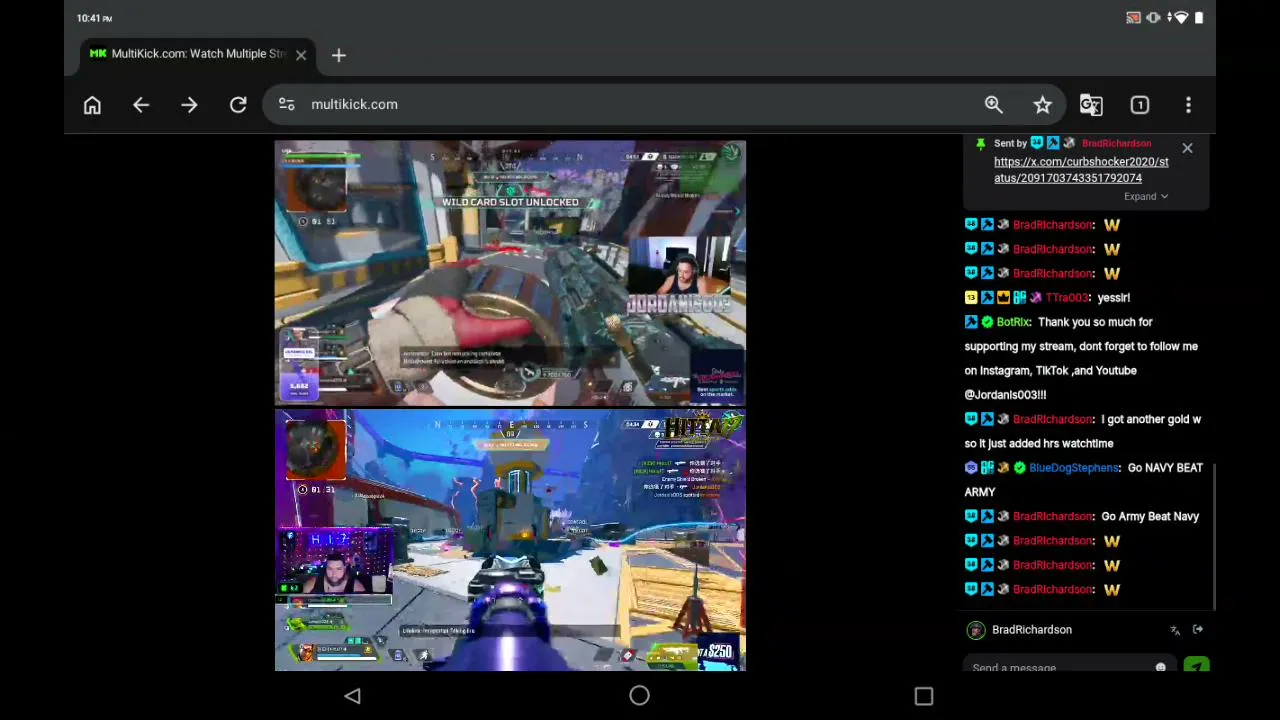Click the green pin icon
This screenshot has height=720, width=1280.
(x=980, y=144)
